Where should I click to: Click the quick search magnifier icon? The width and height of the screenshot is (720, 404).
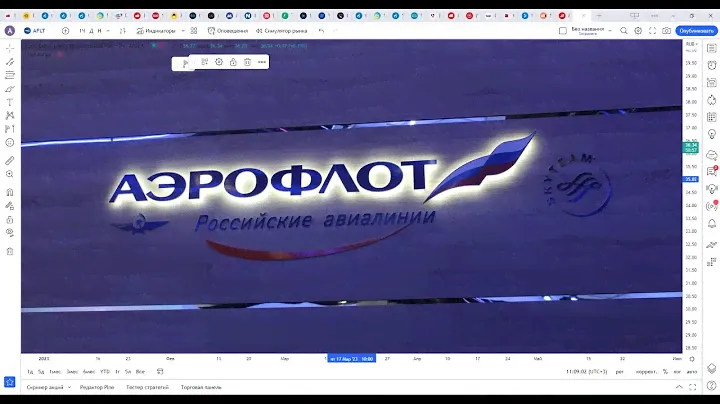coord(624,31)
